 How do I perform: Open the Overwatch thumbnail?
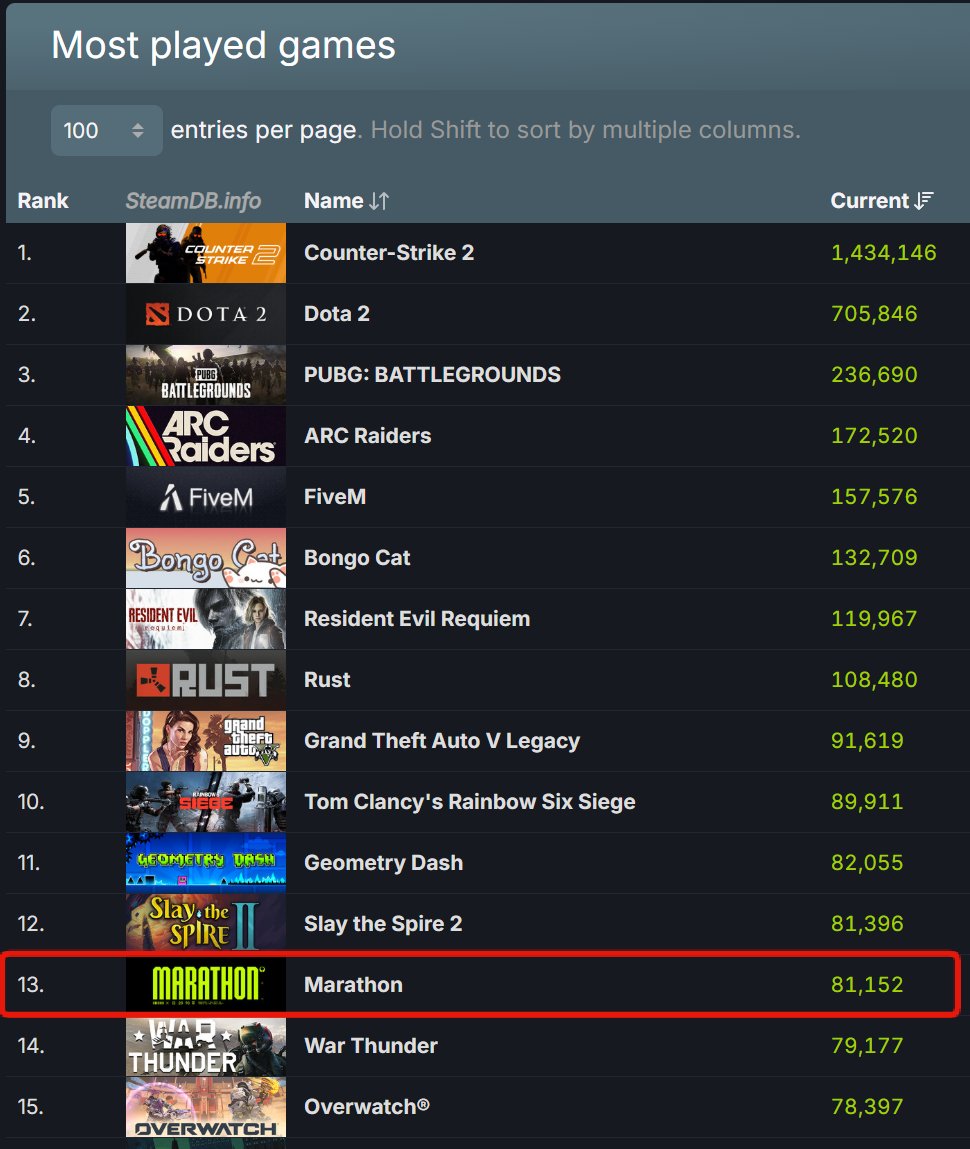click(206, 1106)
